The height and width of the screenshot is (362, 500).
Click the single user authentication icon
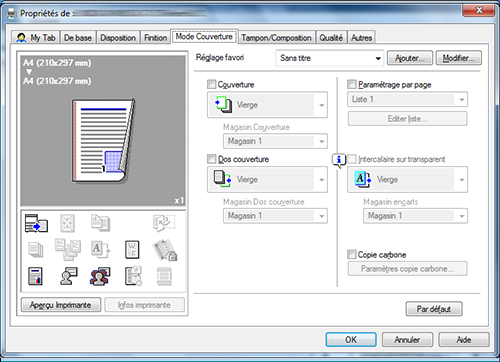pos(69,276)
